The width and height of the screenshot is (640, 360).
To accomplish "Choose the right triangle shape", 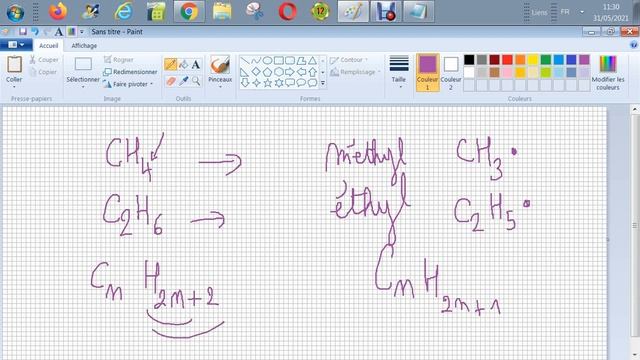I will (x=245, y=72).
